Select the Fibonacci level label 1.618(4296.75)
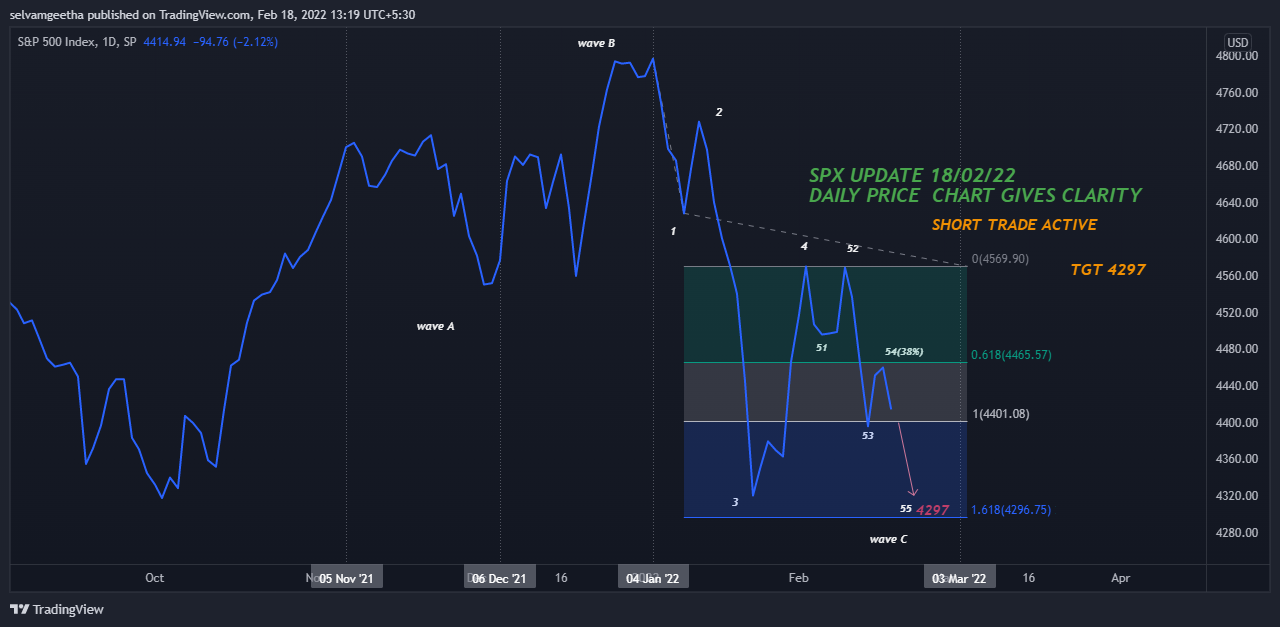Image resolution: width=1280 pixels, height=627 pixels. [x=1011, y=509]
